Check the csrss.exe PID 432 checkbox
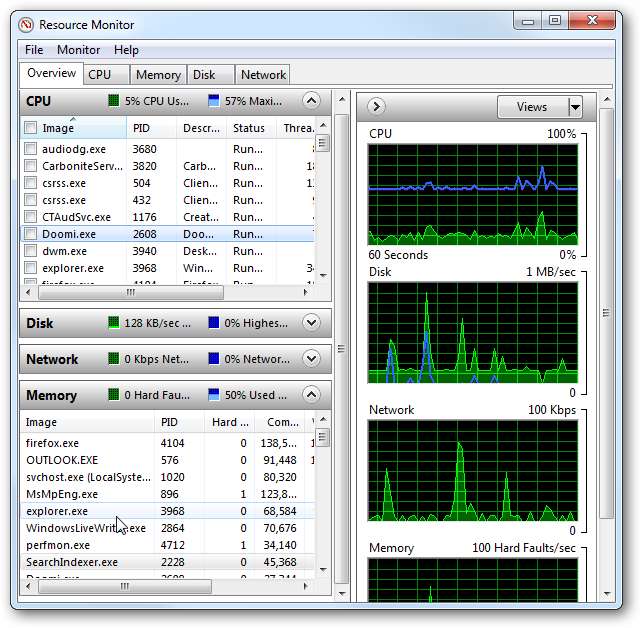 pos(31,200)
